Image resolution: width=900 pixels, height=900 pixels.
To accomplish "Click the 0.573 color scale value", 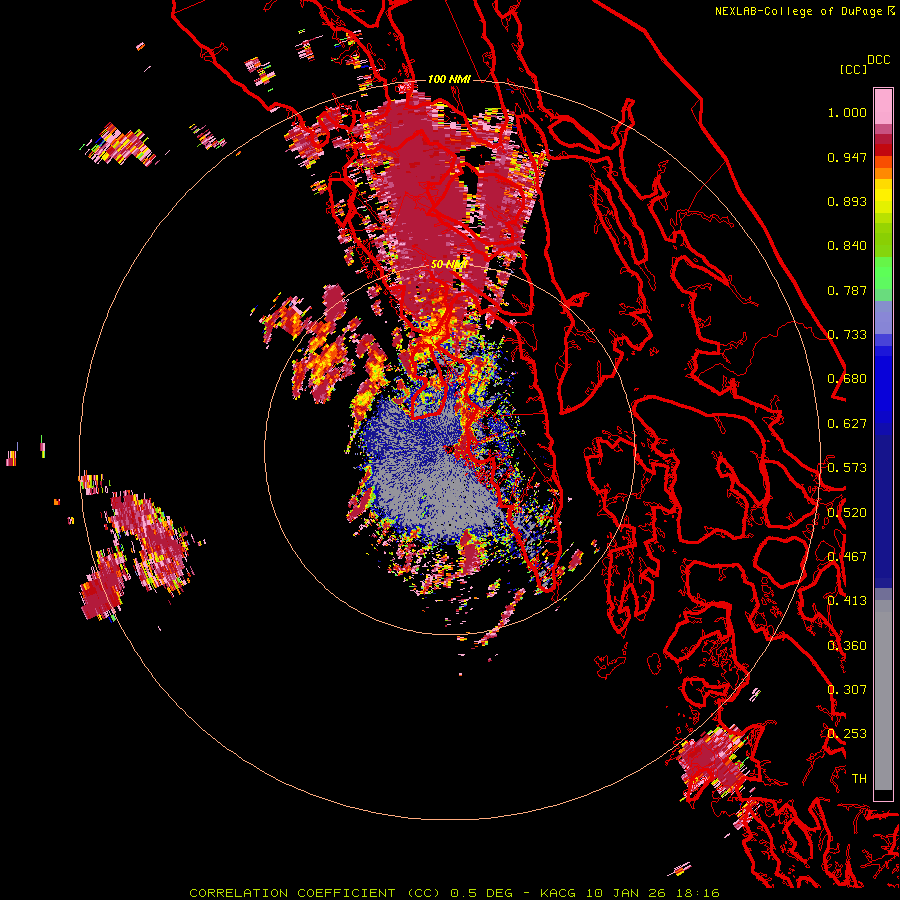I will point(847,468).
